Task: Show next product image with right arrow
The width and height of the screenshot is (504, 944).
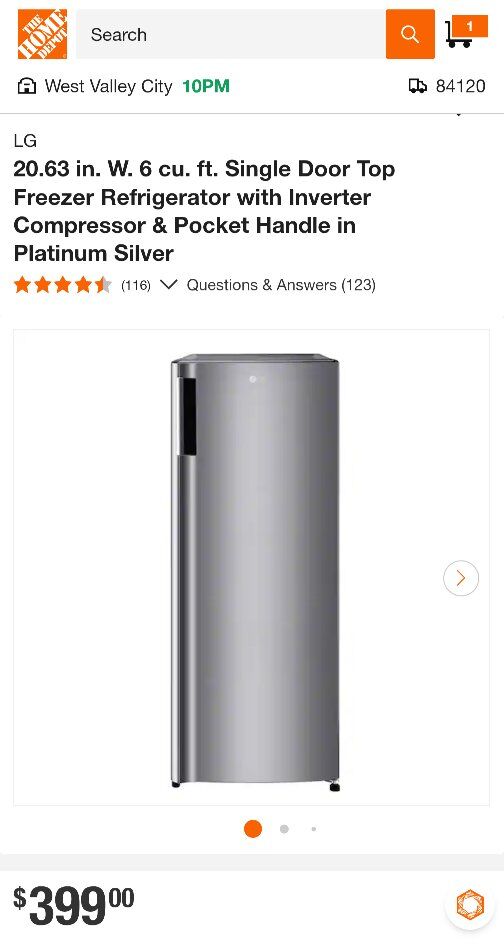Action: click(461, 578)
